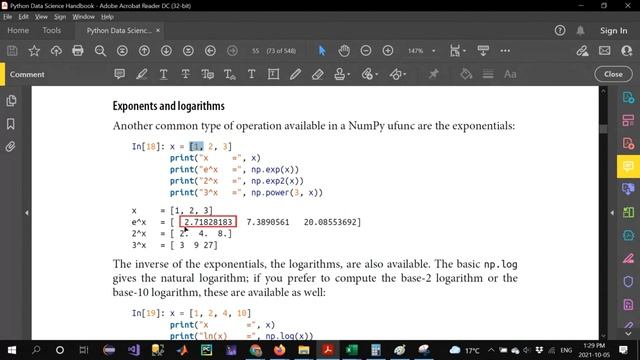Expand left navigation pane arrow
The width and height of the screenshot is (640, 360).
pyautogui.click(x=27, y=213)
